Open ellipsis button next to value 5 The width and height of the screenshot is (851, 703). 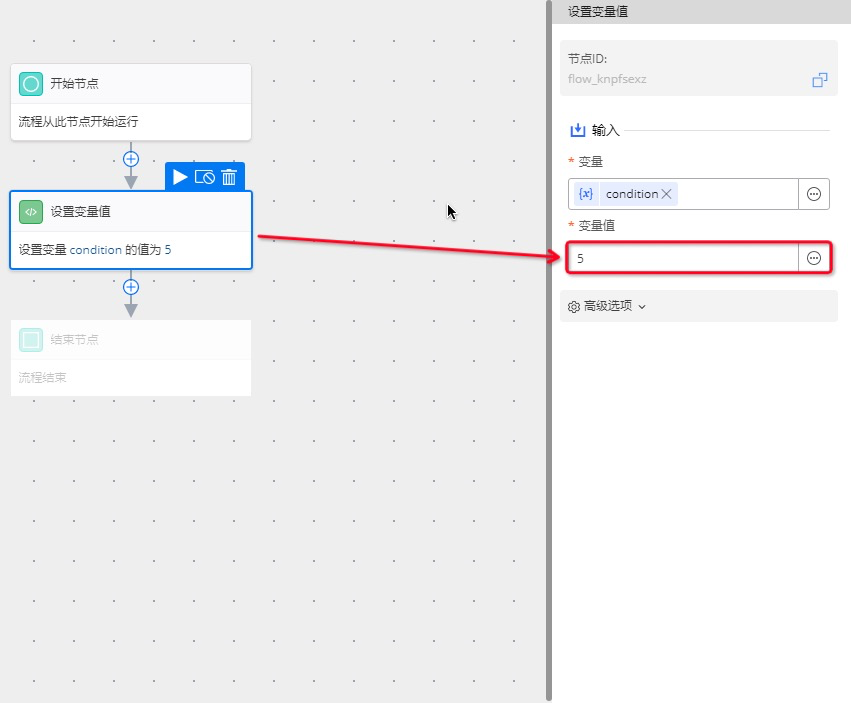click(x=814, y=258)
